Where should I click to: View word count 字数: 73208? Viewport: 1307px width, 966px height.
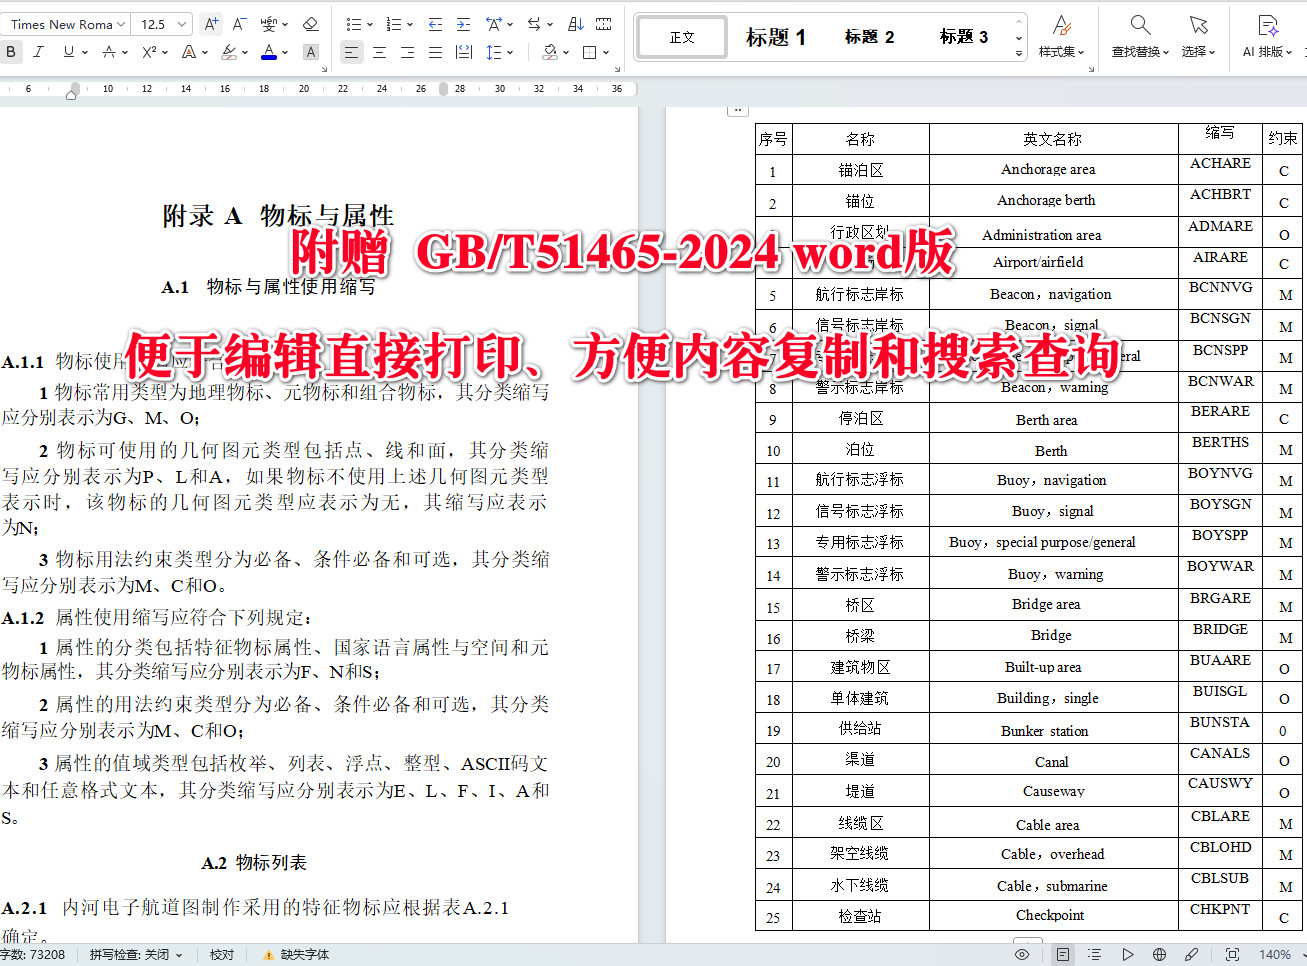point(33,954)
